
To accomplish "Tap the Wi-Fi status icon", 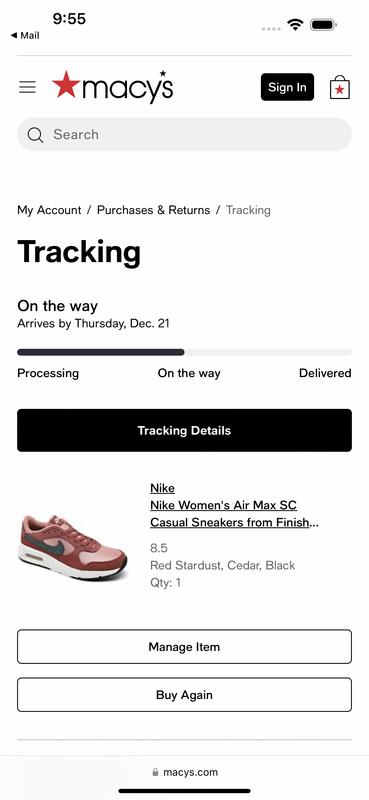I will 295,24.
